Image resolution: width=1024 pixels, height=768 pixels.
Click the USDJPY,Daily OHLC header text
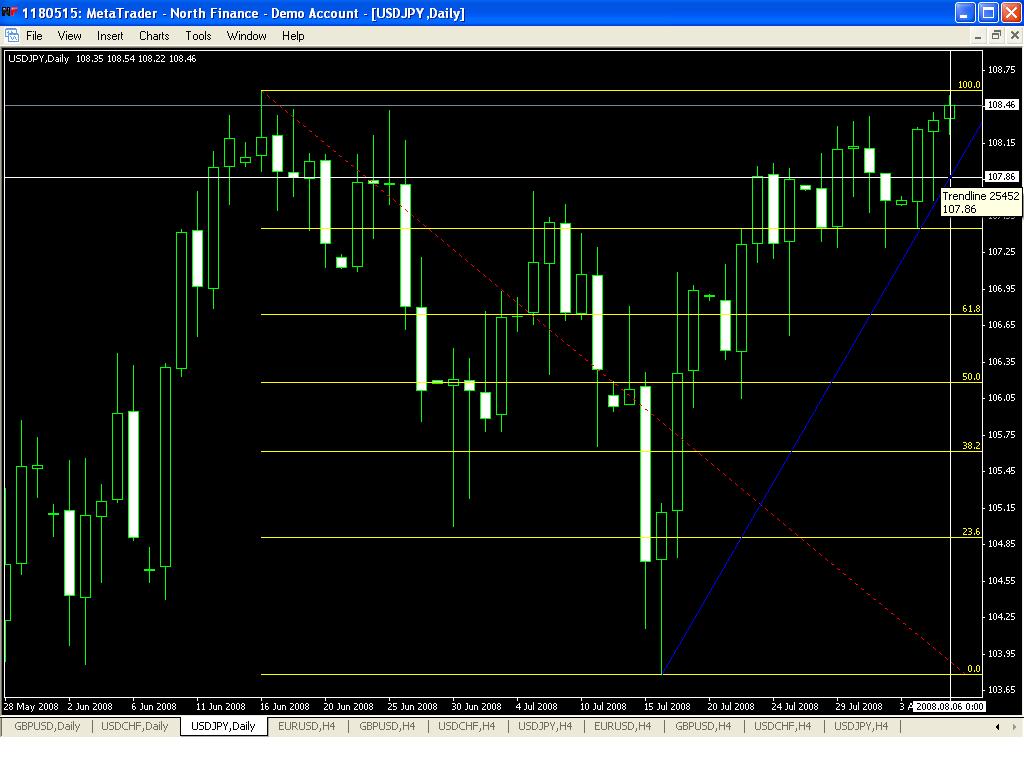(x=102, y=59)
